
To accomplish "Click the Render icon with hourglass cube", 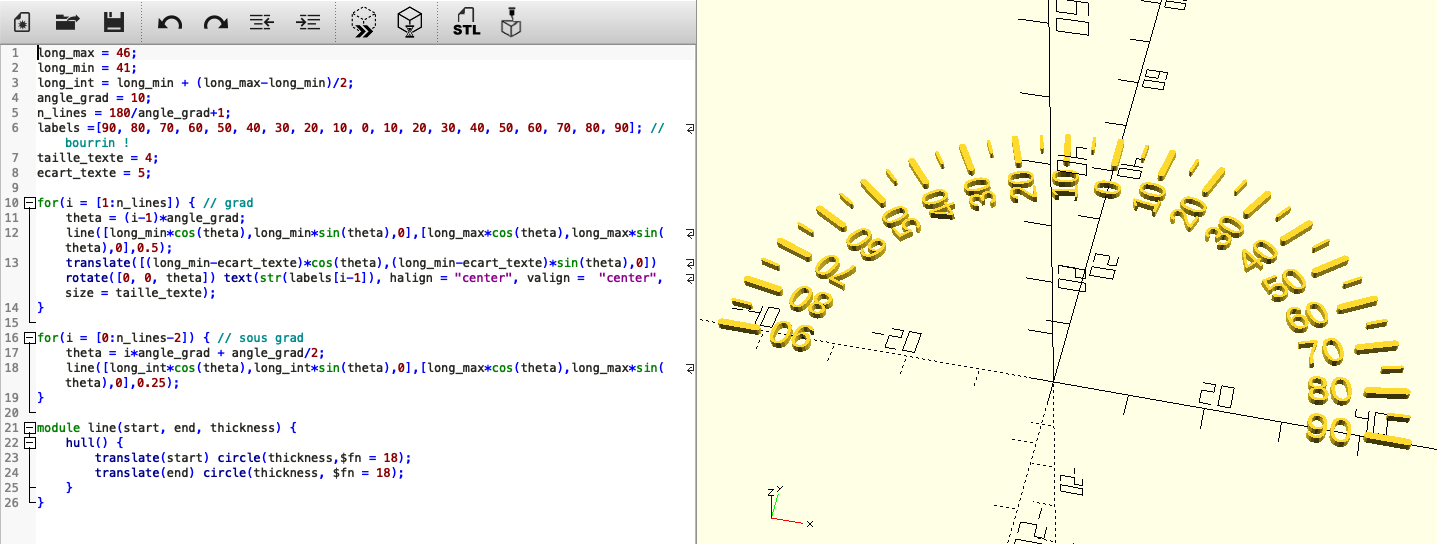I will coord(408,22).
